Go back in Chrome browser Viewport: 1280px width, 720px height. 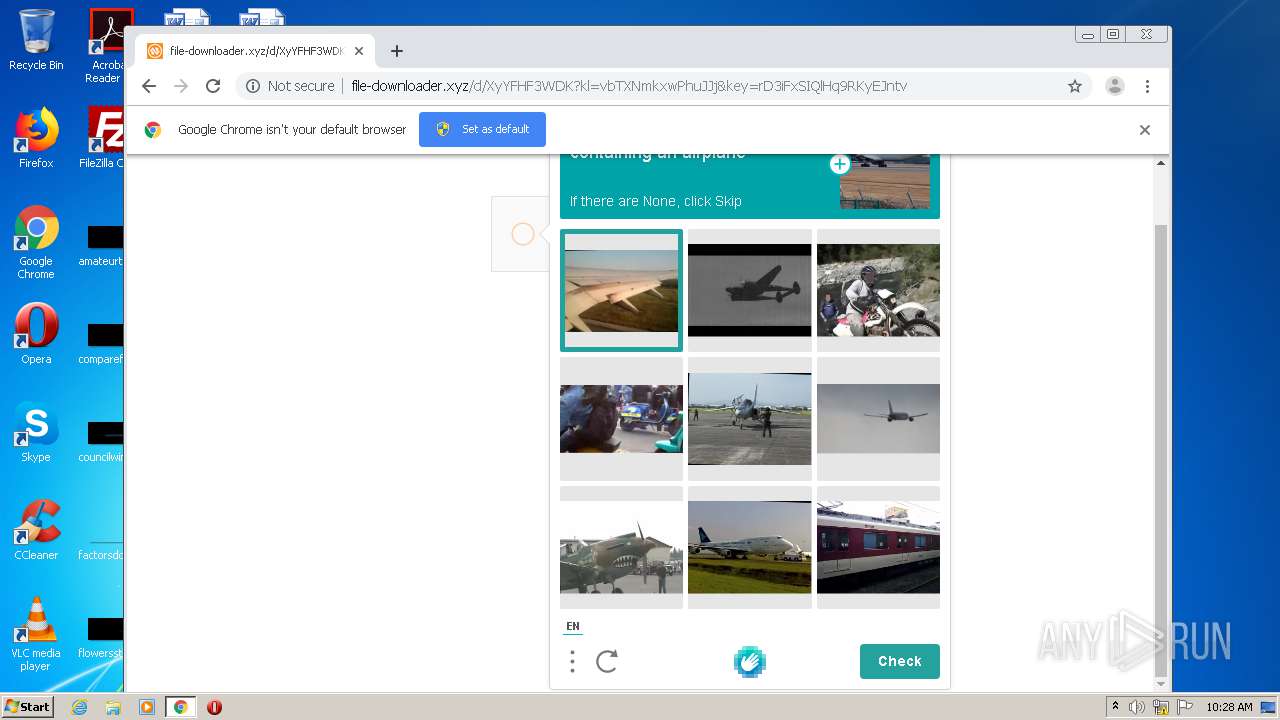149,86
